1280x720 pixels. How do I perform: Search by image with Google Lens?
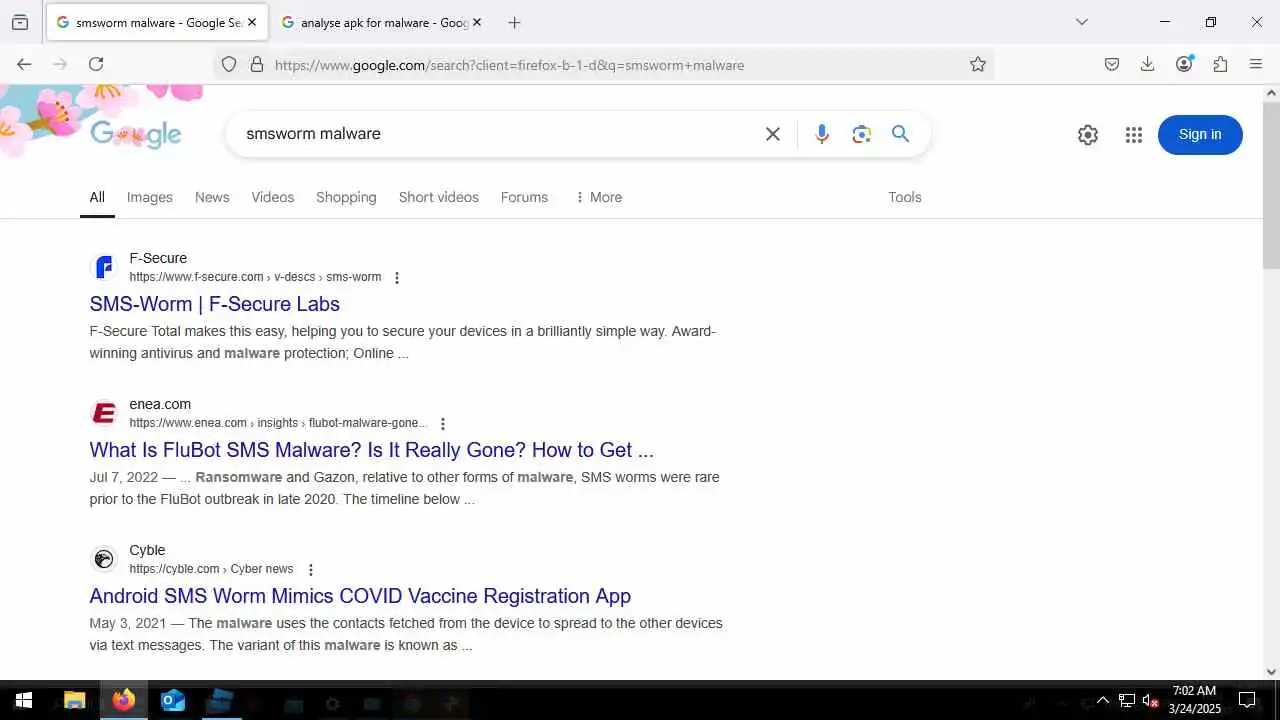coord(862,134)
